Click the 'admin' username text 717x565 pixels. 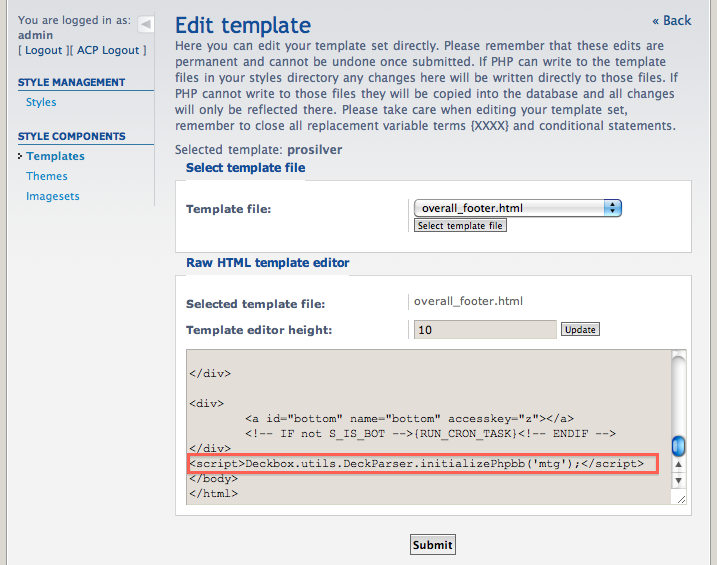pos(36,35)
